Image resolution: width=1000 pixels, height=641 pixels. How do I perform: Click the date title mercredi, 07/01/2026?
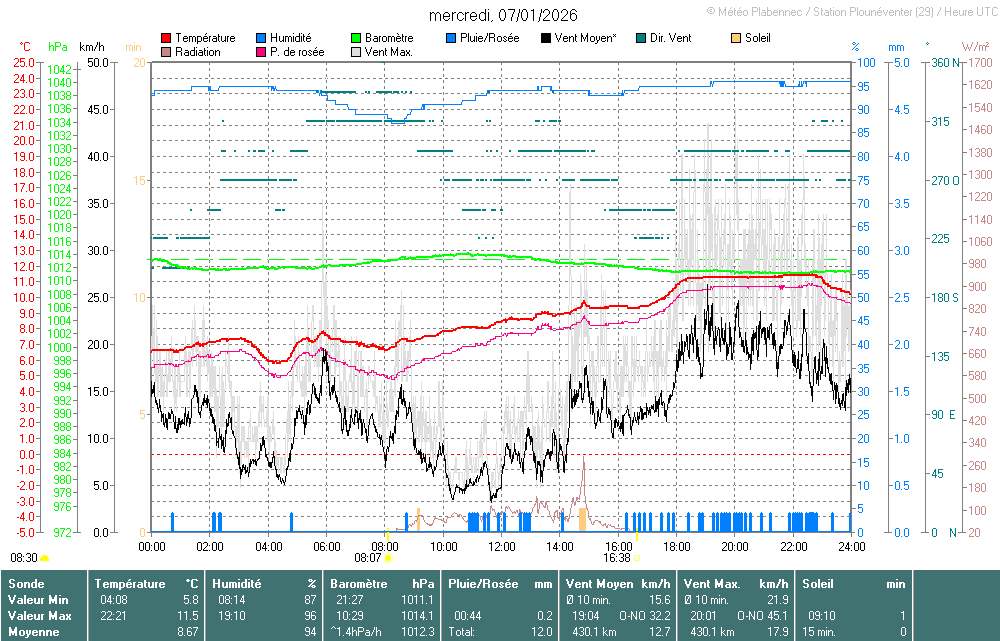click(502, 15)
